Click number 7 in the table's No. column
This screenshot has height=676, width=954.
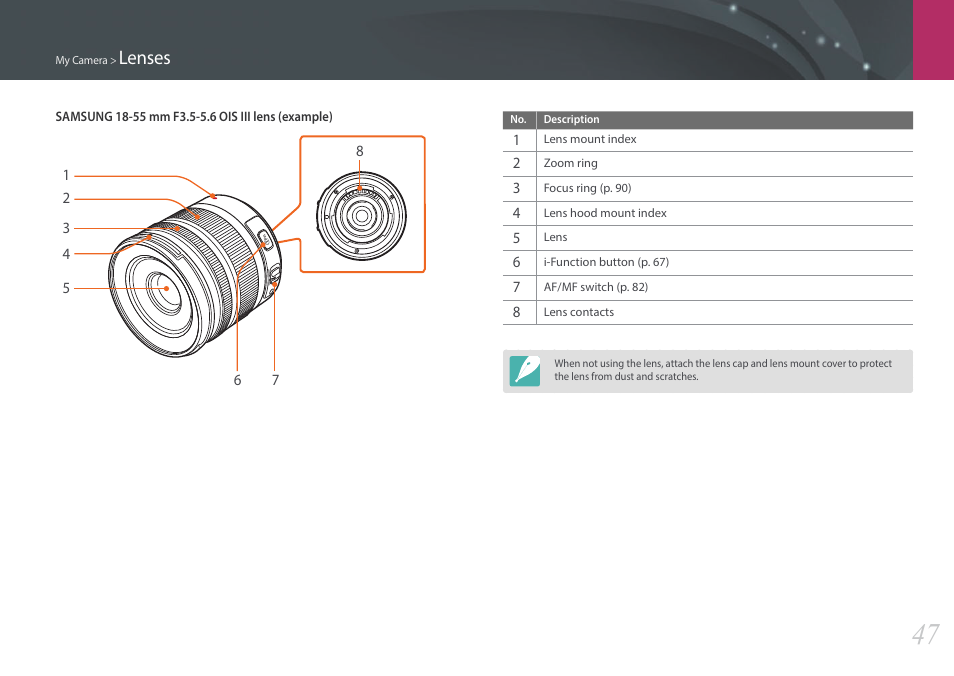517,287
